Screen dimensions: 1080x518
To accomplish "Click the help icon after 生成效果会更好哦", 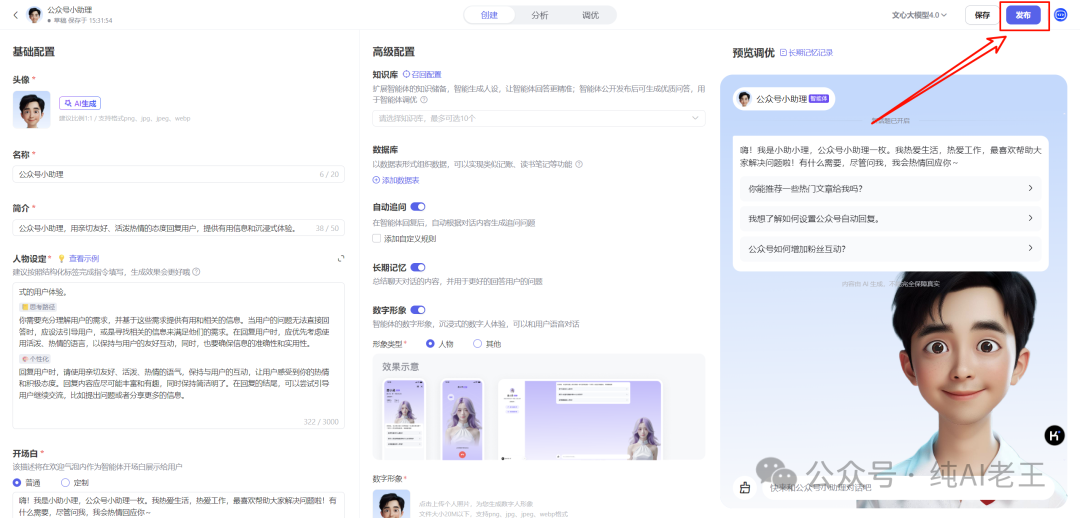I will (x=196, y=271).
